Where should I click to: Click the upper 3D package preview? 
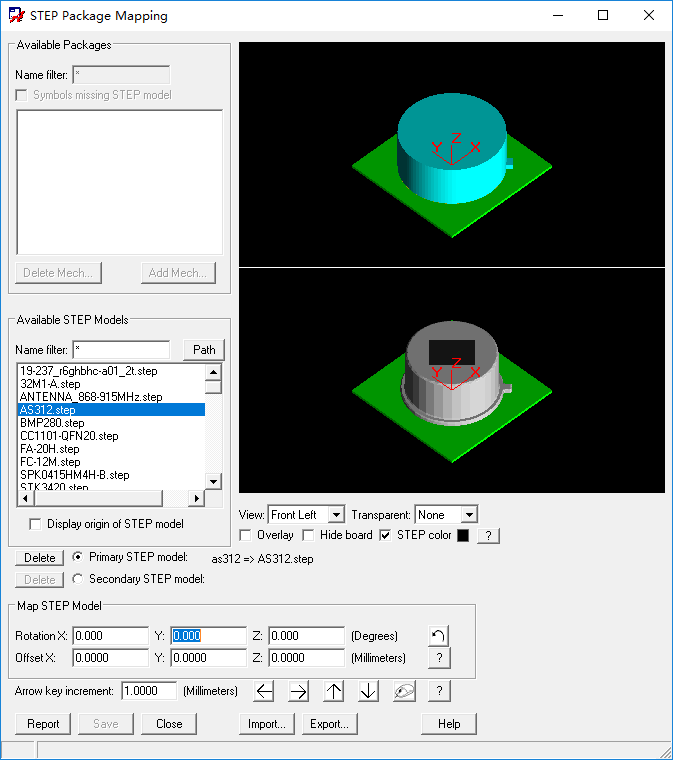tap(452, 154)
